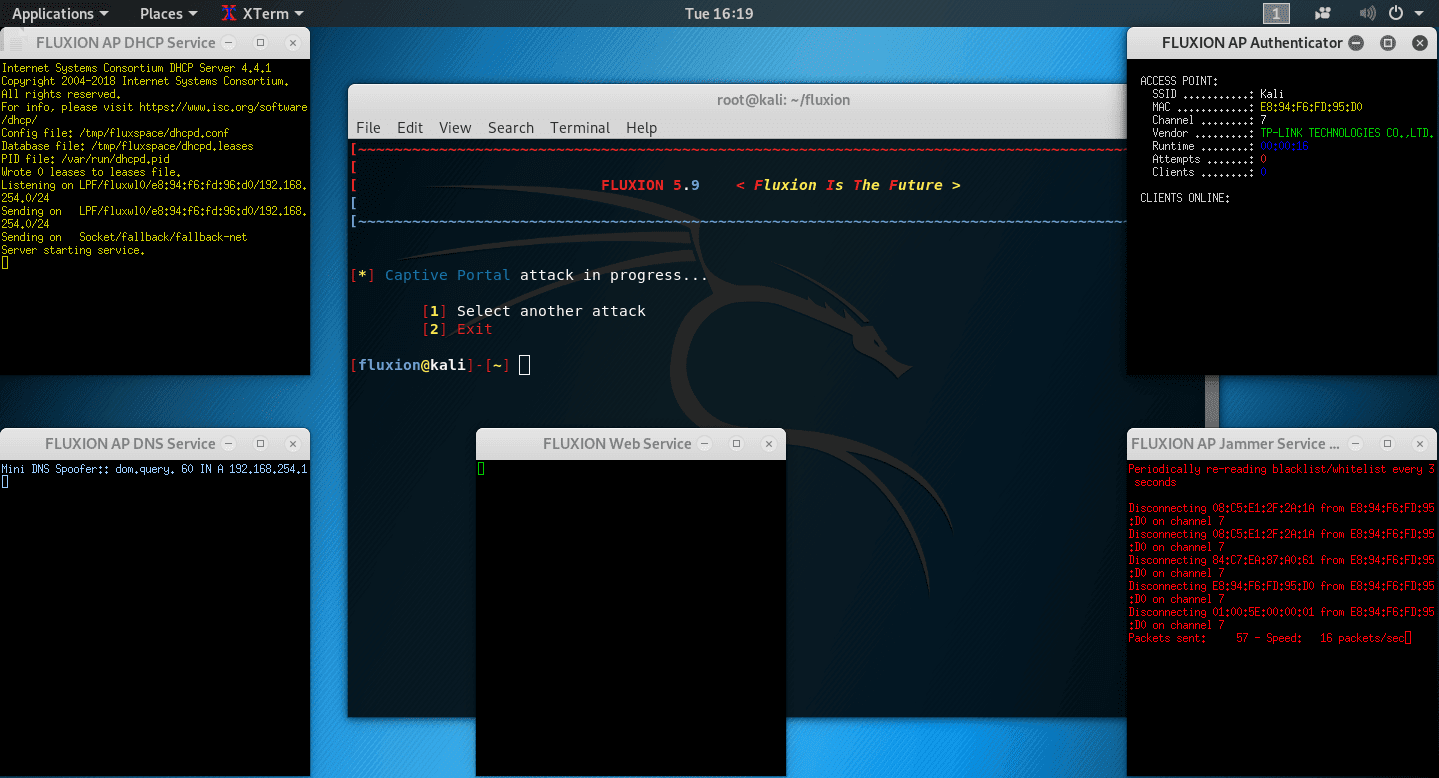Click the red 'Exit' option text
Viewport: 1439px width, 778px height.
point(475,329)
